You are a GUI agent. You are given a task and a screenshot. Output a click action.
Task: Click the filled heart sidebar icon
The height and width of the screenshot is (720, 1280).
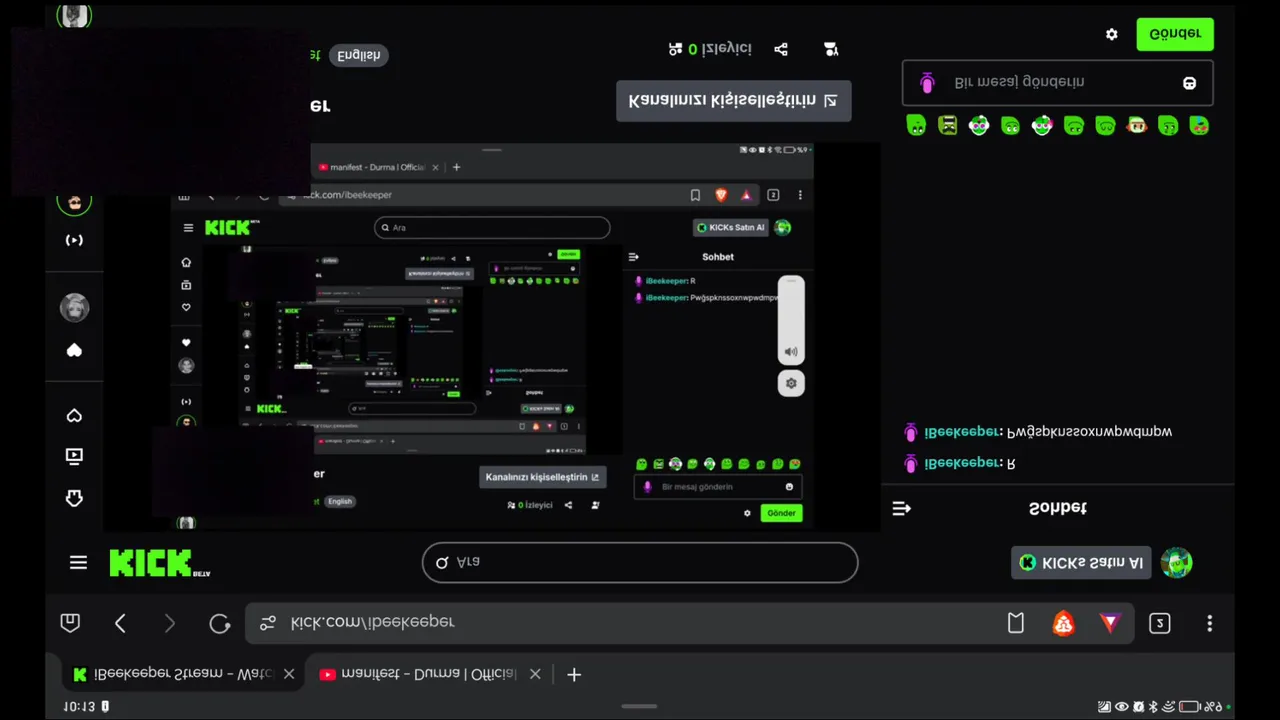click(x=74, y=350)
